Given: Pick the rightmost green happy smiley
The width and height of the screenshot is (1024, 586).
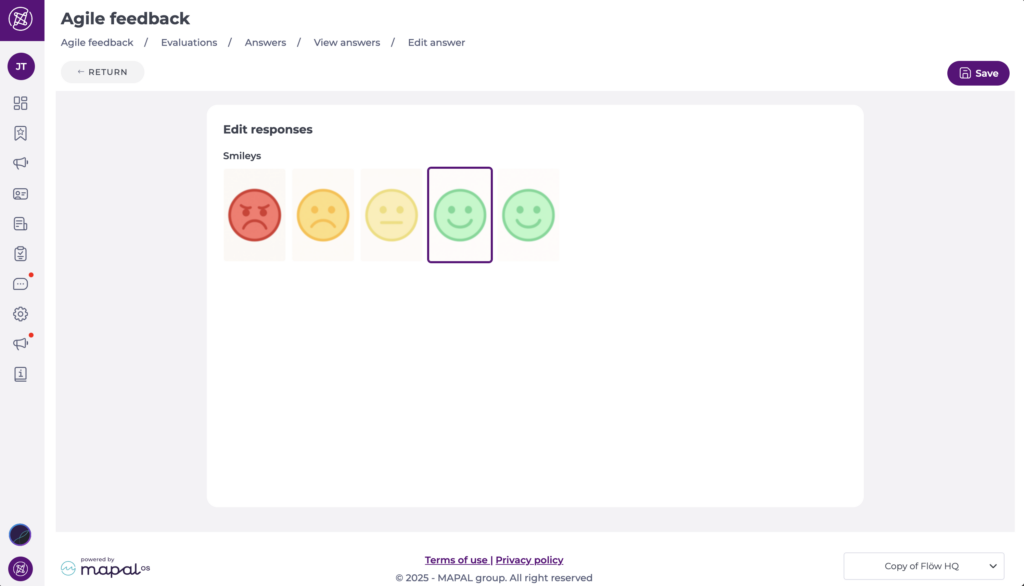Looking at the screenshot, I should pos(528,215).
